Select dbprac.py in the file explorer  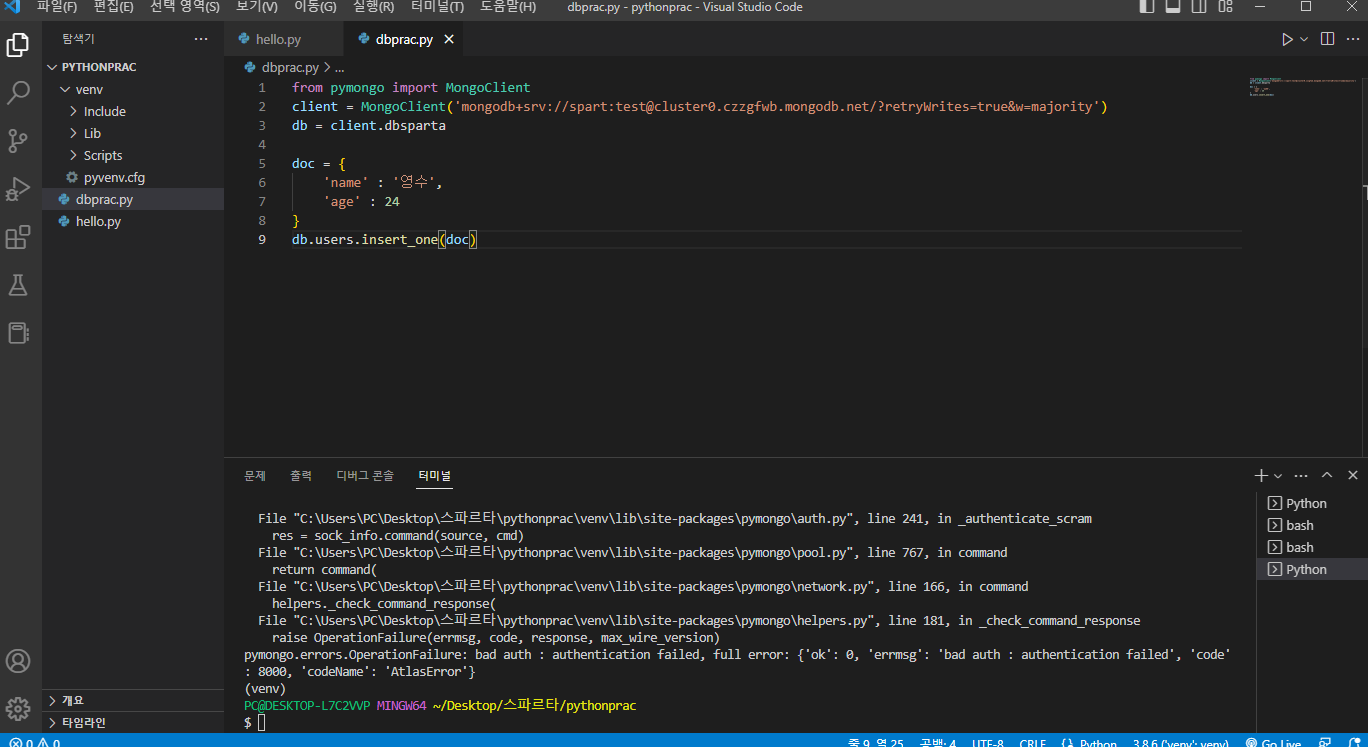coord(132,199)
